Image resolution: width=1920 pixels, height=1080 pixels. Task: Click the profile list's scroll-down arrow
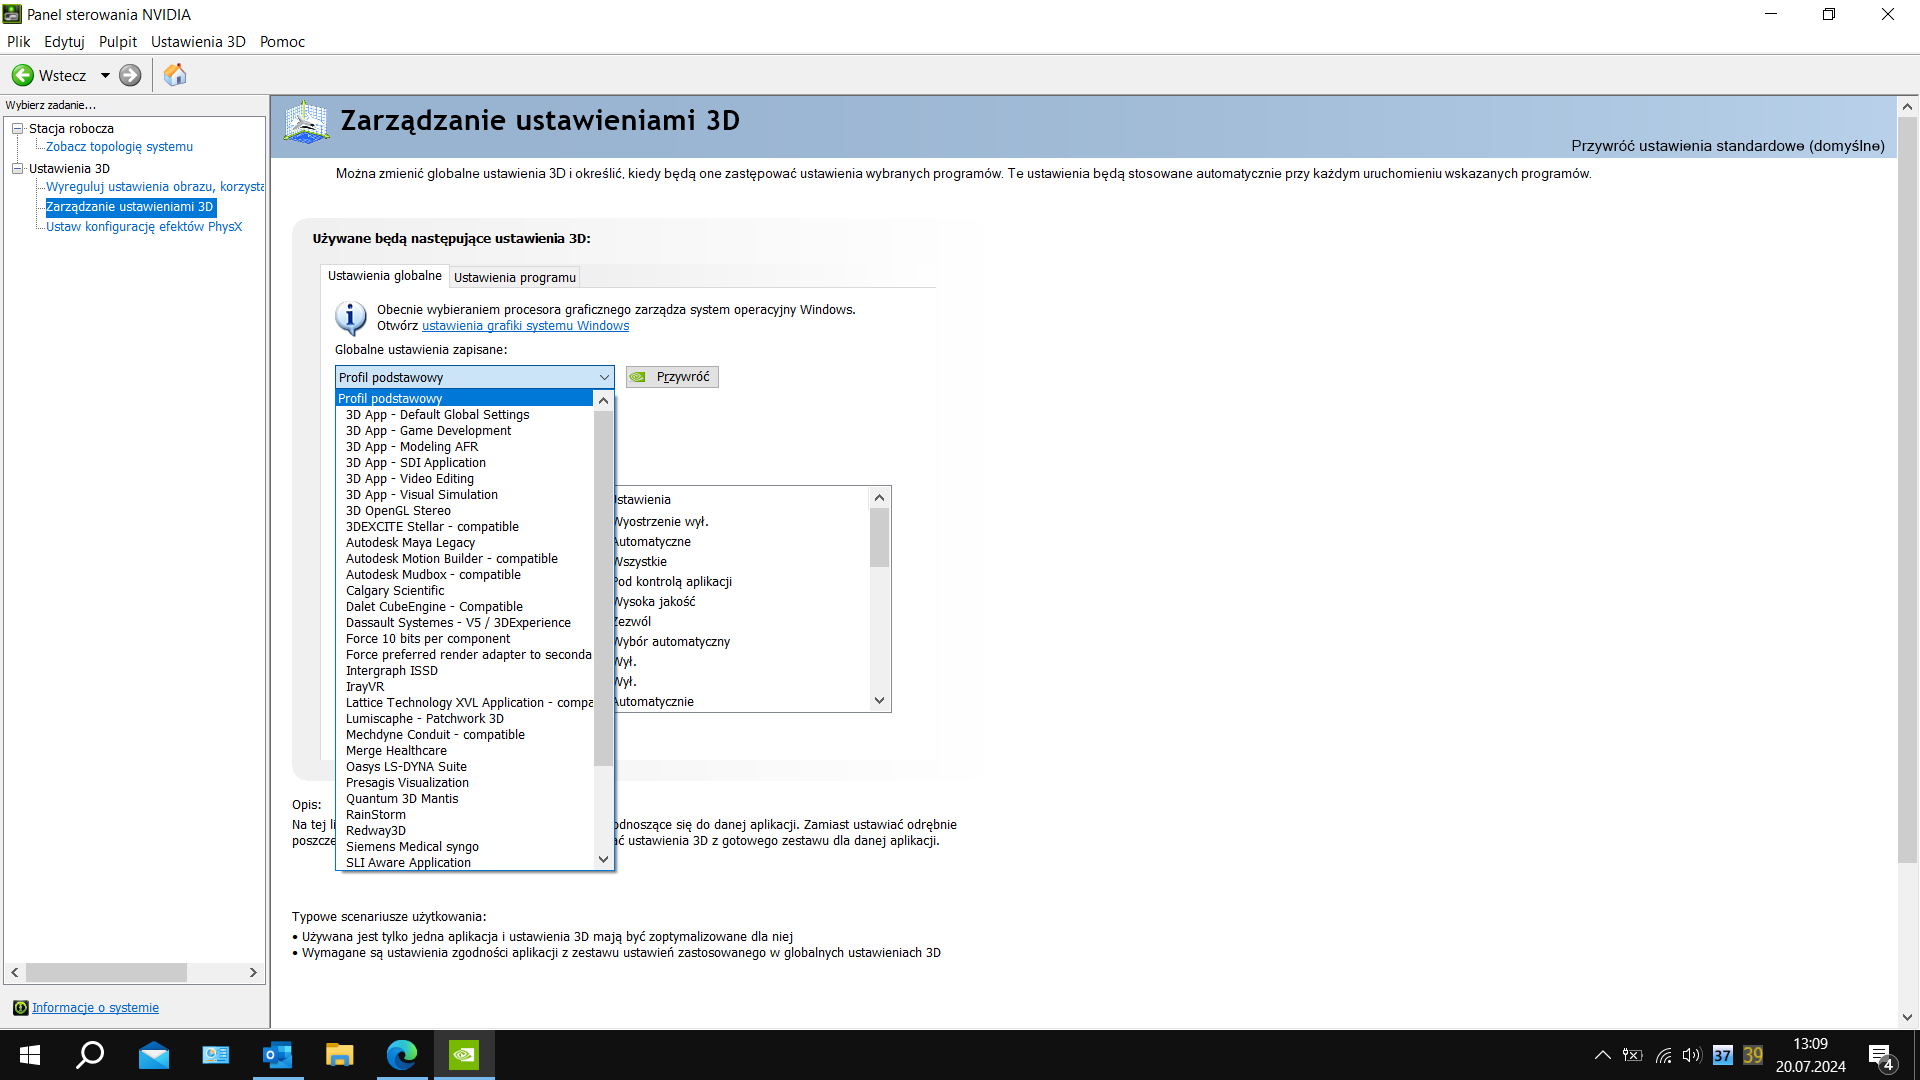603,859
